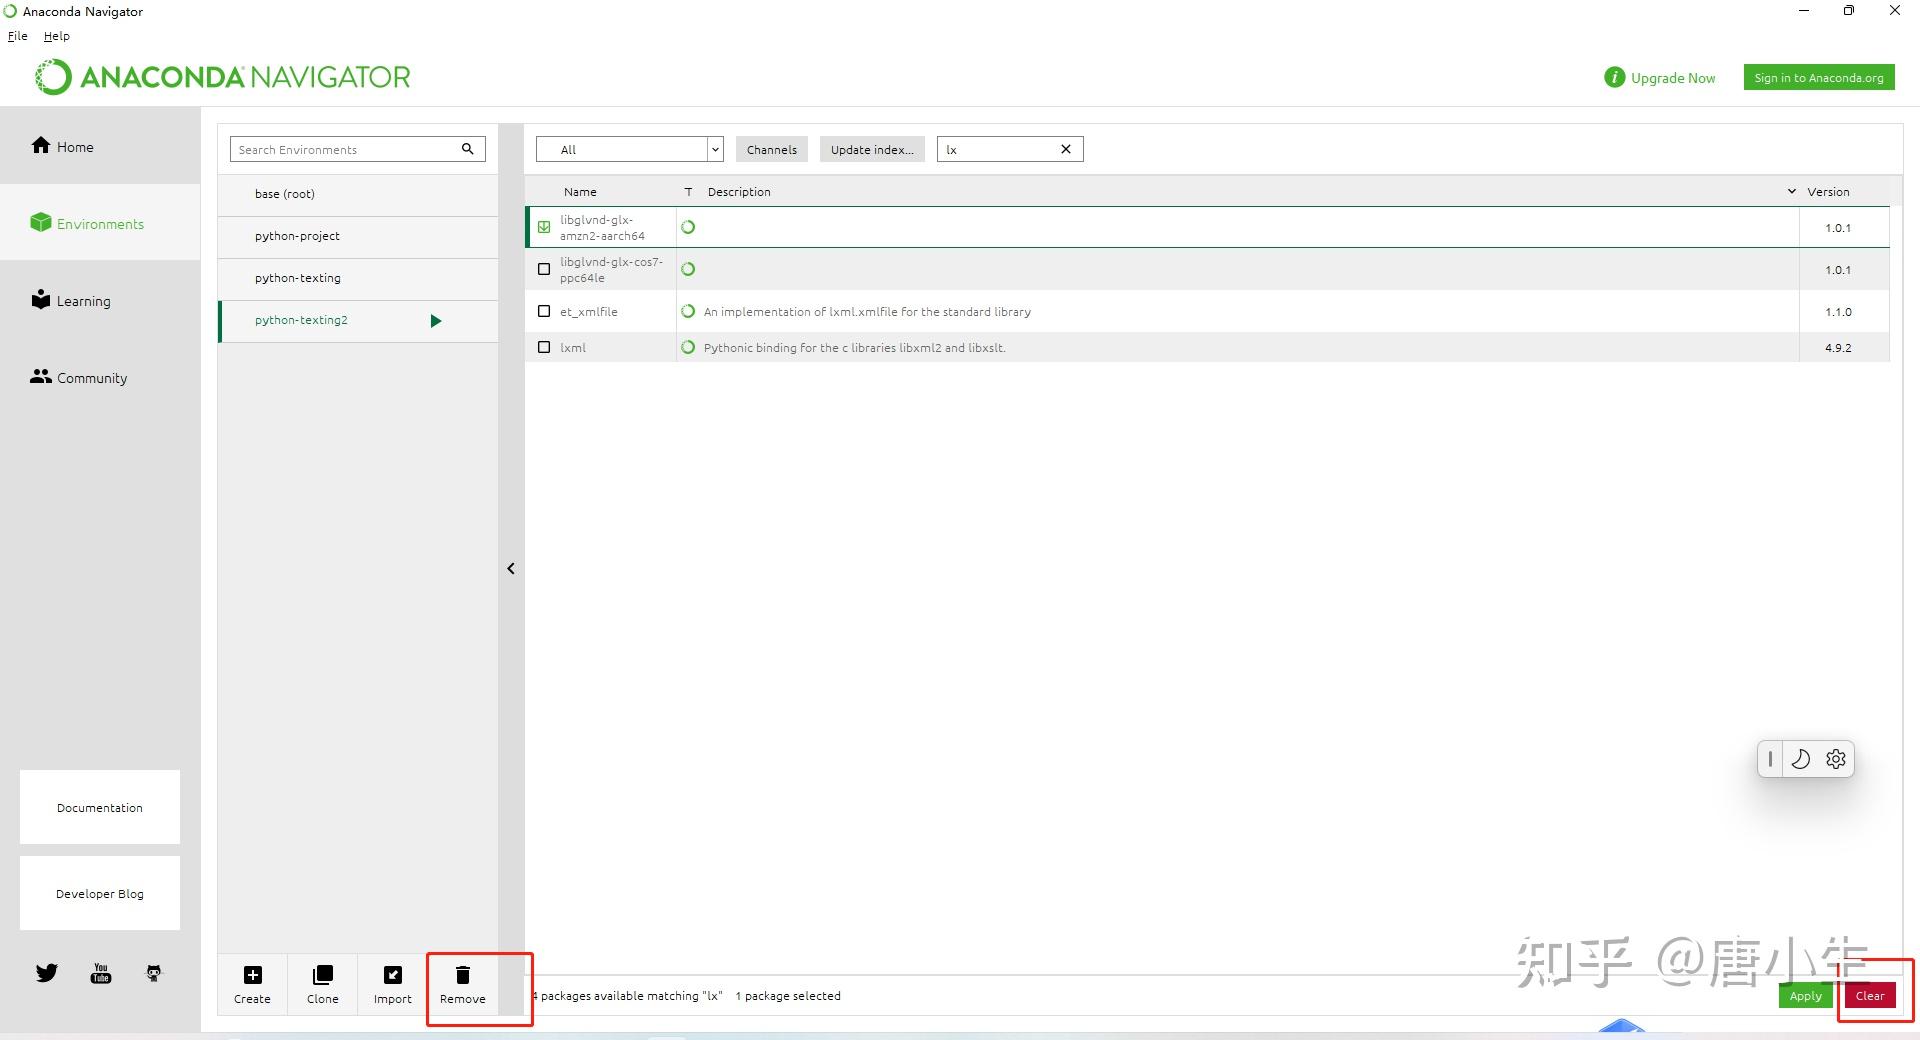Click the Channels button
1920x1040 pixels.
coord(772,149)
